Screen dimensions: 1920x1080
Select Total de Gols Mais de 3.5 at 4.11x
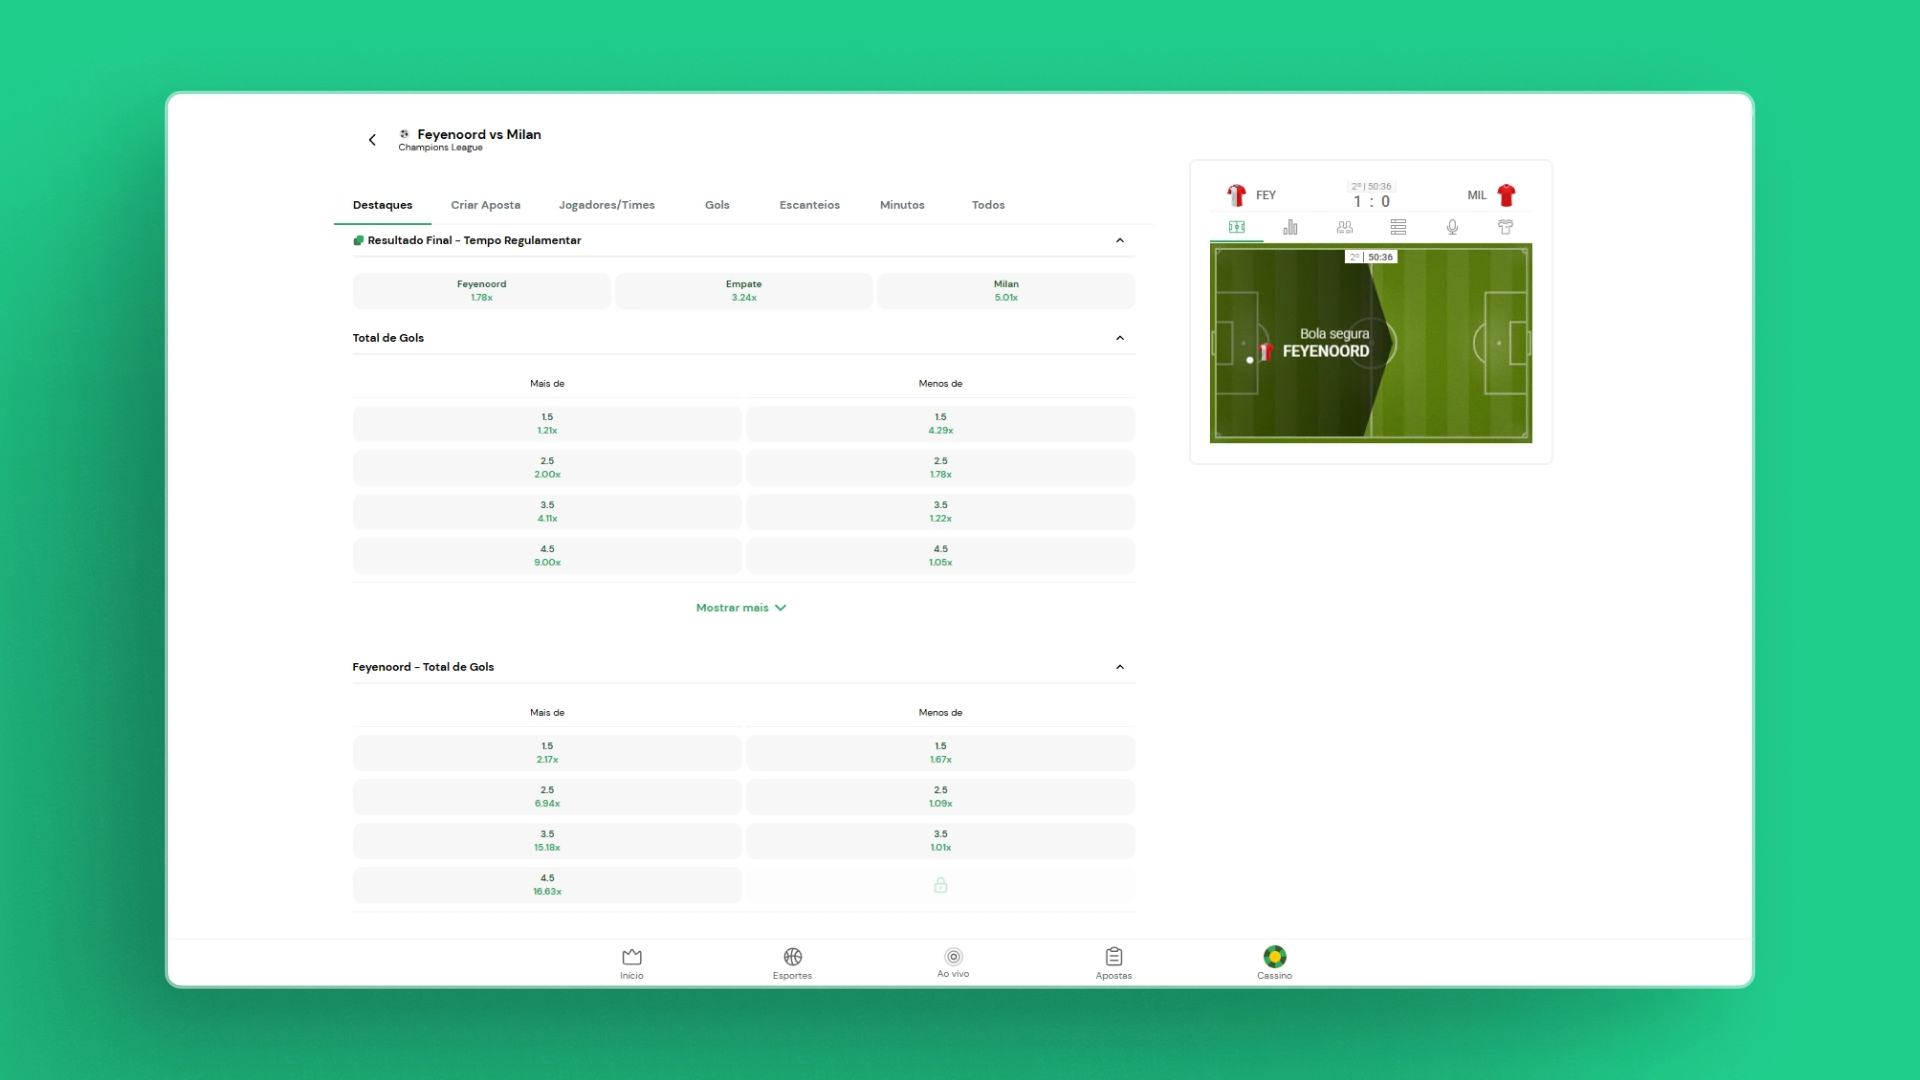[x=547, y=512]
